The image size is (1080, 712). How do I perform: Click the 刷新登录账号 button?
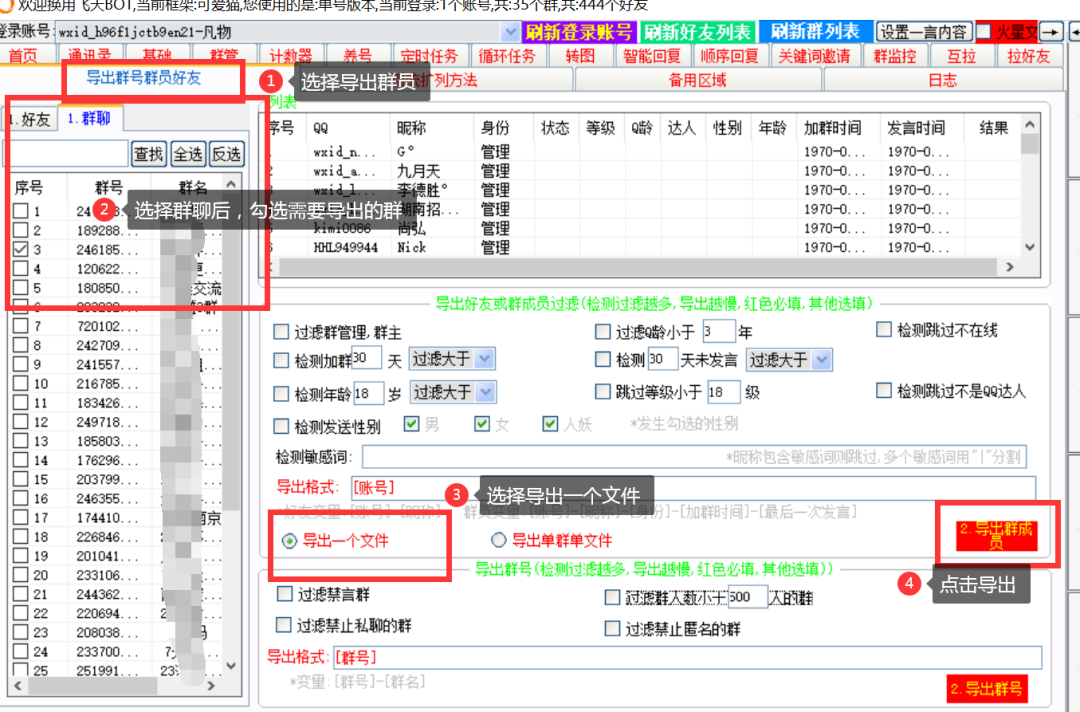pos(579,32)
